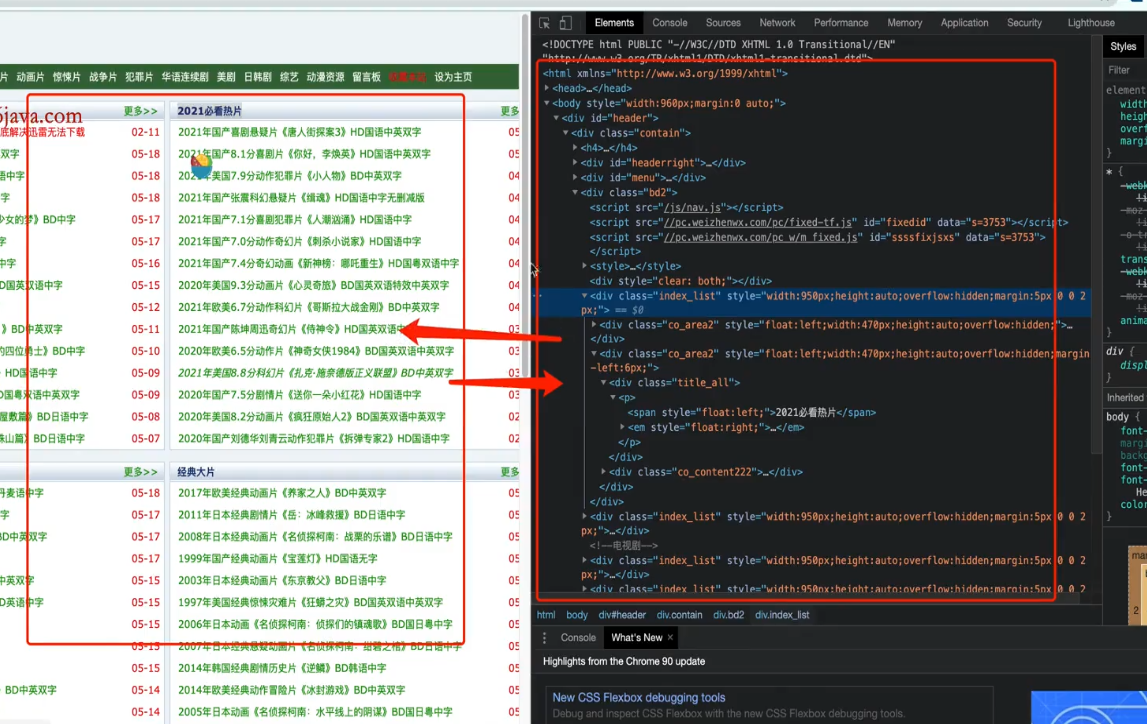Expand the h4 element node
Image resolution: width=1147 pixels, height=724 pixels.
576,148
